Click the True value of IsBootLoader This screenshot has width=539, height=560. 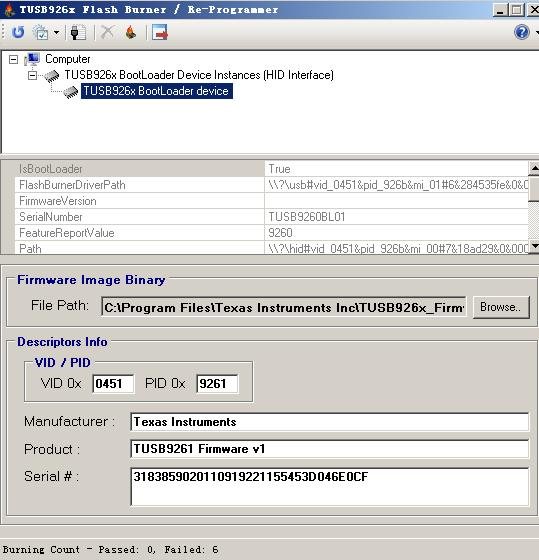point(279,169)
